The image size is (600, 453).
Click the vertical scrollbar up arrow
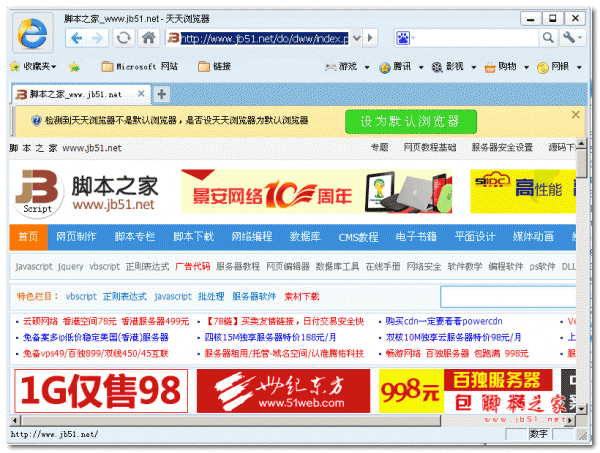click(582, 144)
